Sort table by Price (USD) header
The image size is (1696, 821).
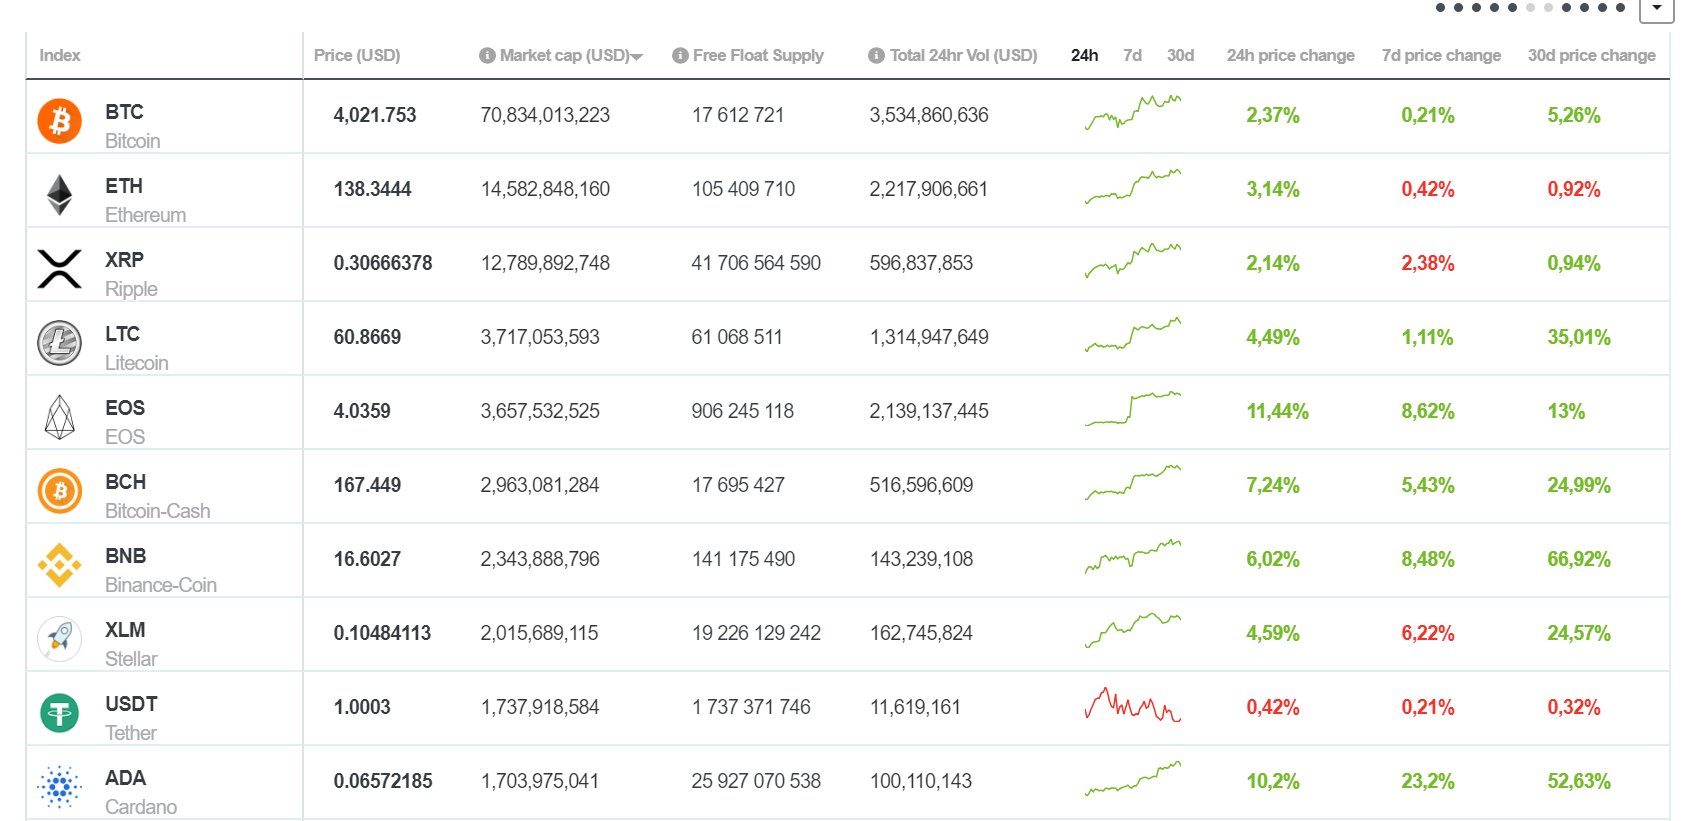(357, 55)
